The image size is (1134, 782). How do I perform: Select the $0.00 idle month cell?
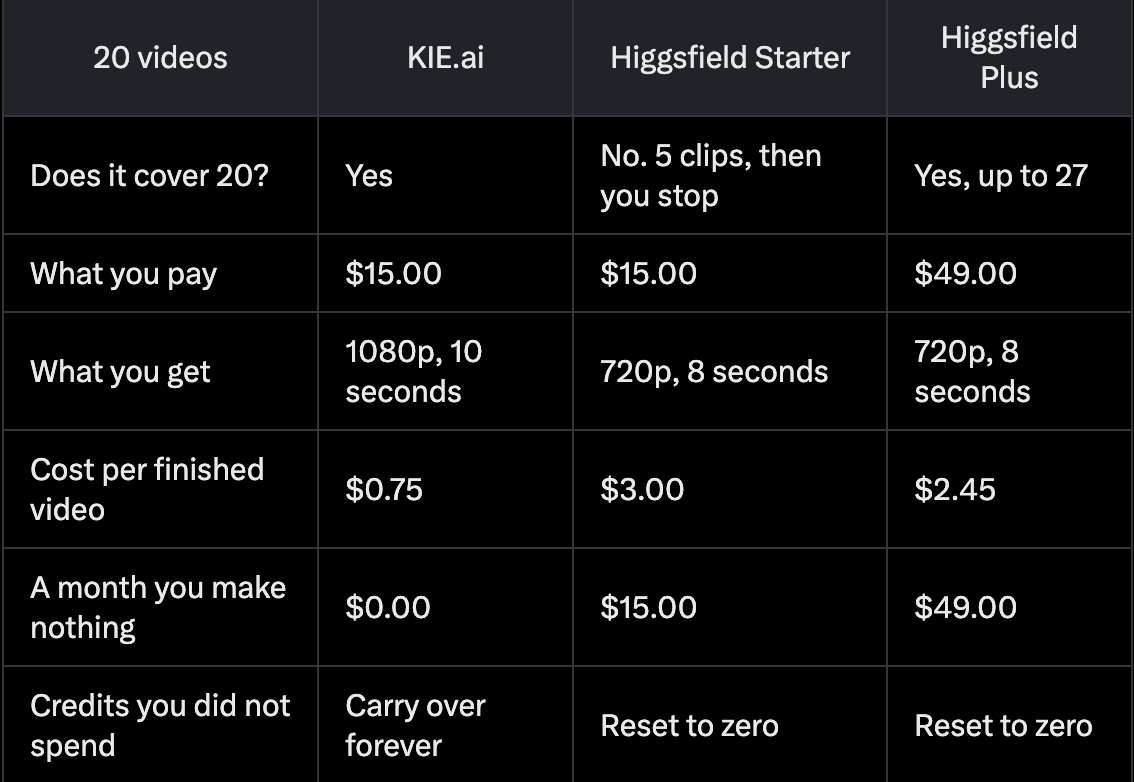[388, 607]
